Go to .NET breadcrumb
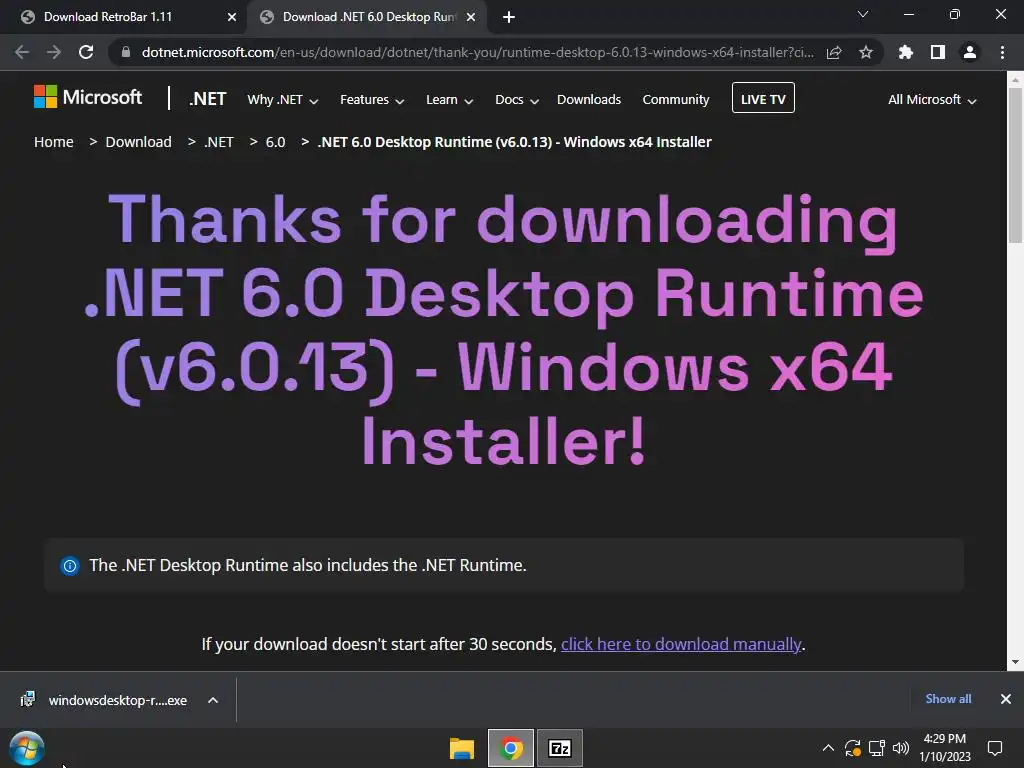Screen dimensions: 1024x768 pos(219,142)
